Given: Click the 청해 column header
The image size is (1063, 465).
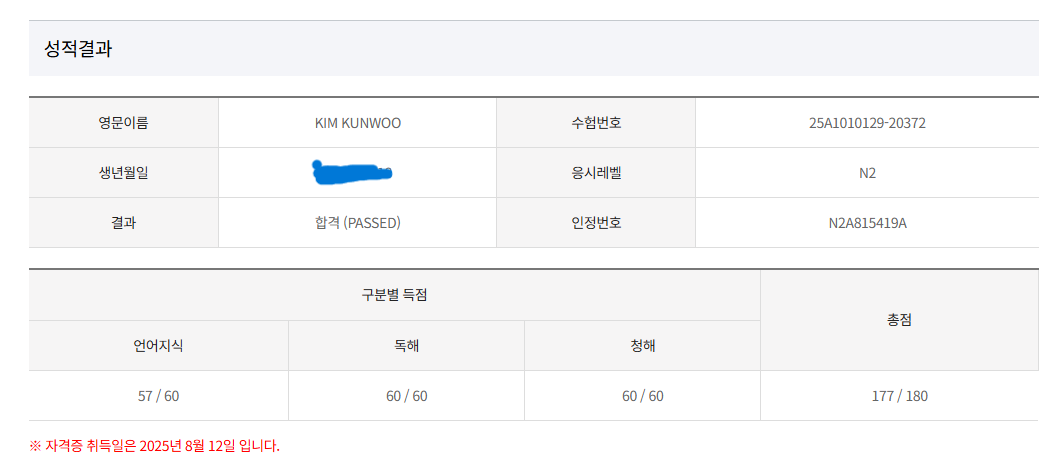Looking at the screenshot, I should pyautogui.click(x=642, y=346).
